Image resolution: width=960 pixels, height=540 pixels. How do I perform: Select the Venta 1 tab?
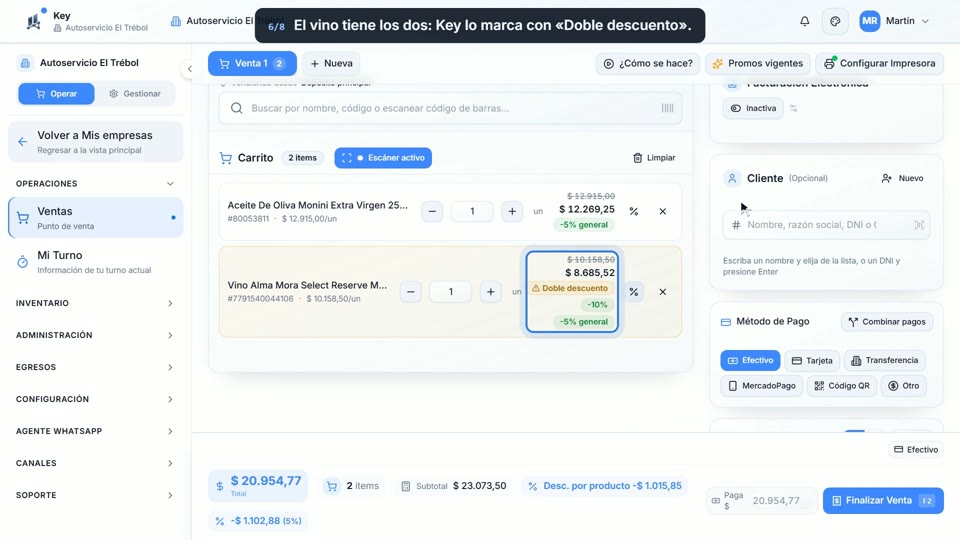click(252, 63)
